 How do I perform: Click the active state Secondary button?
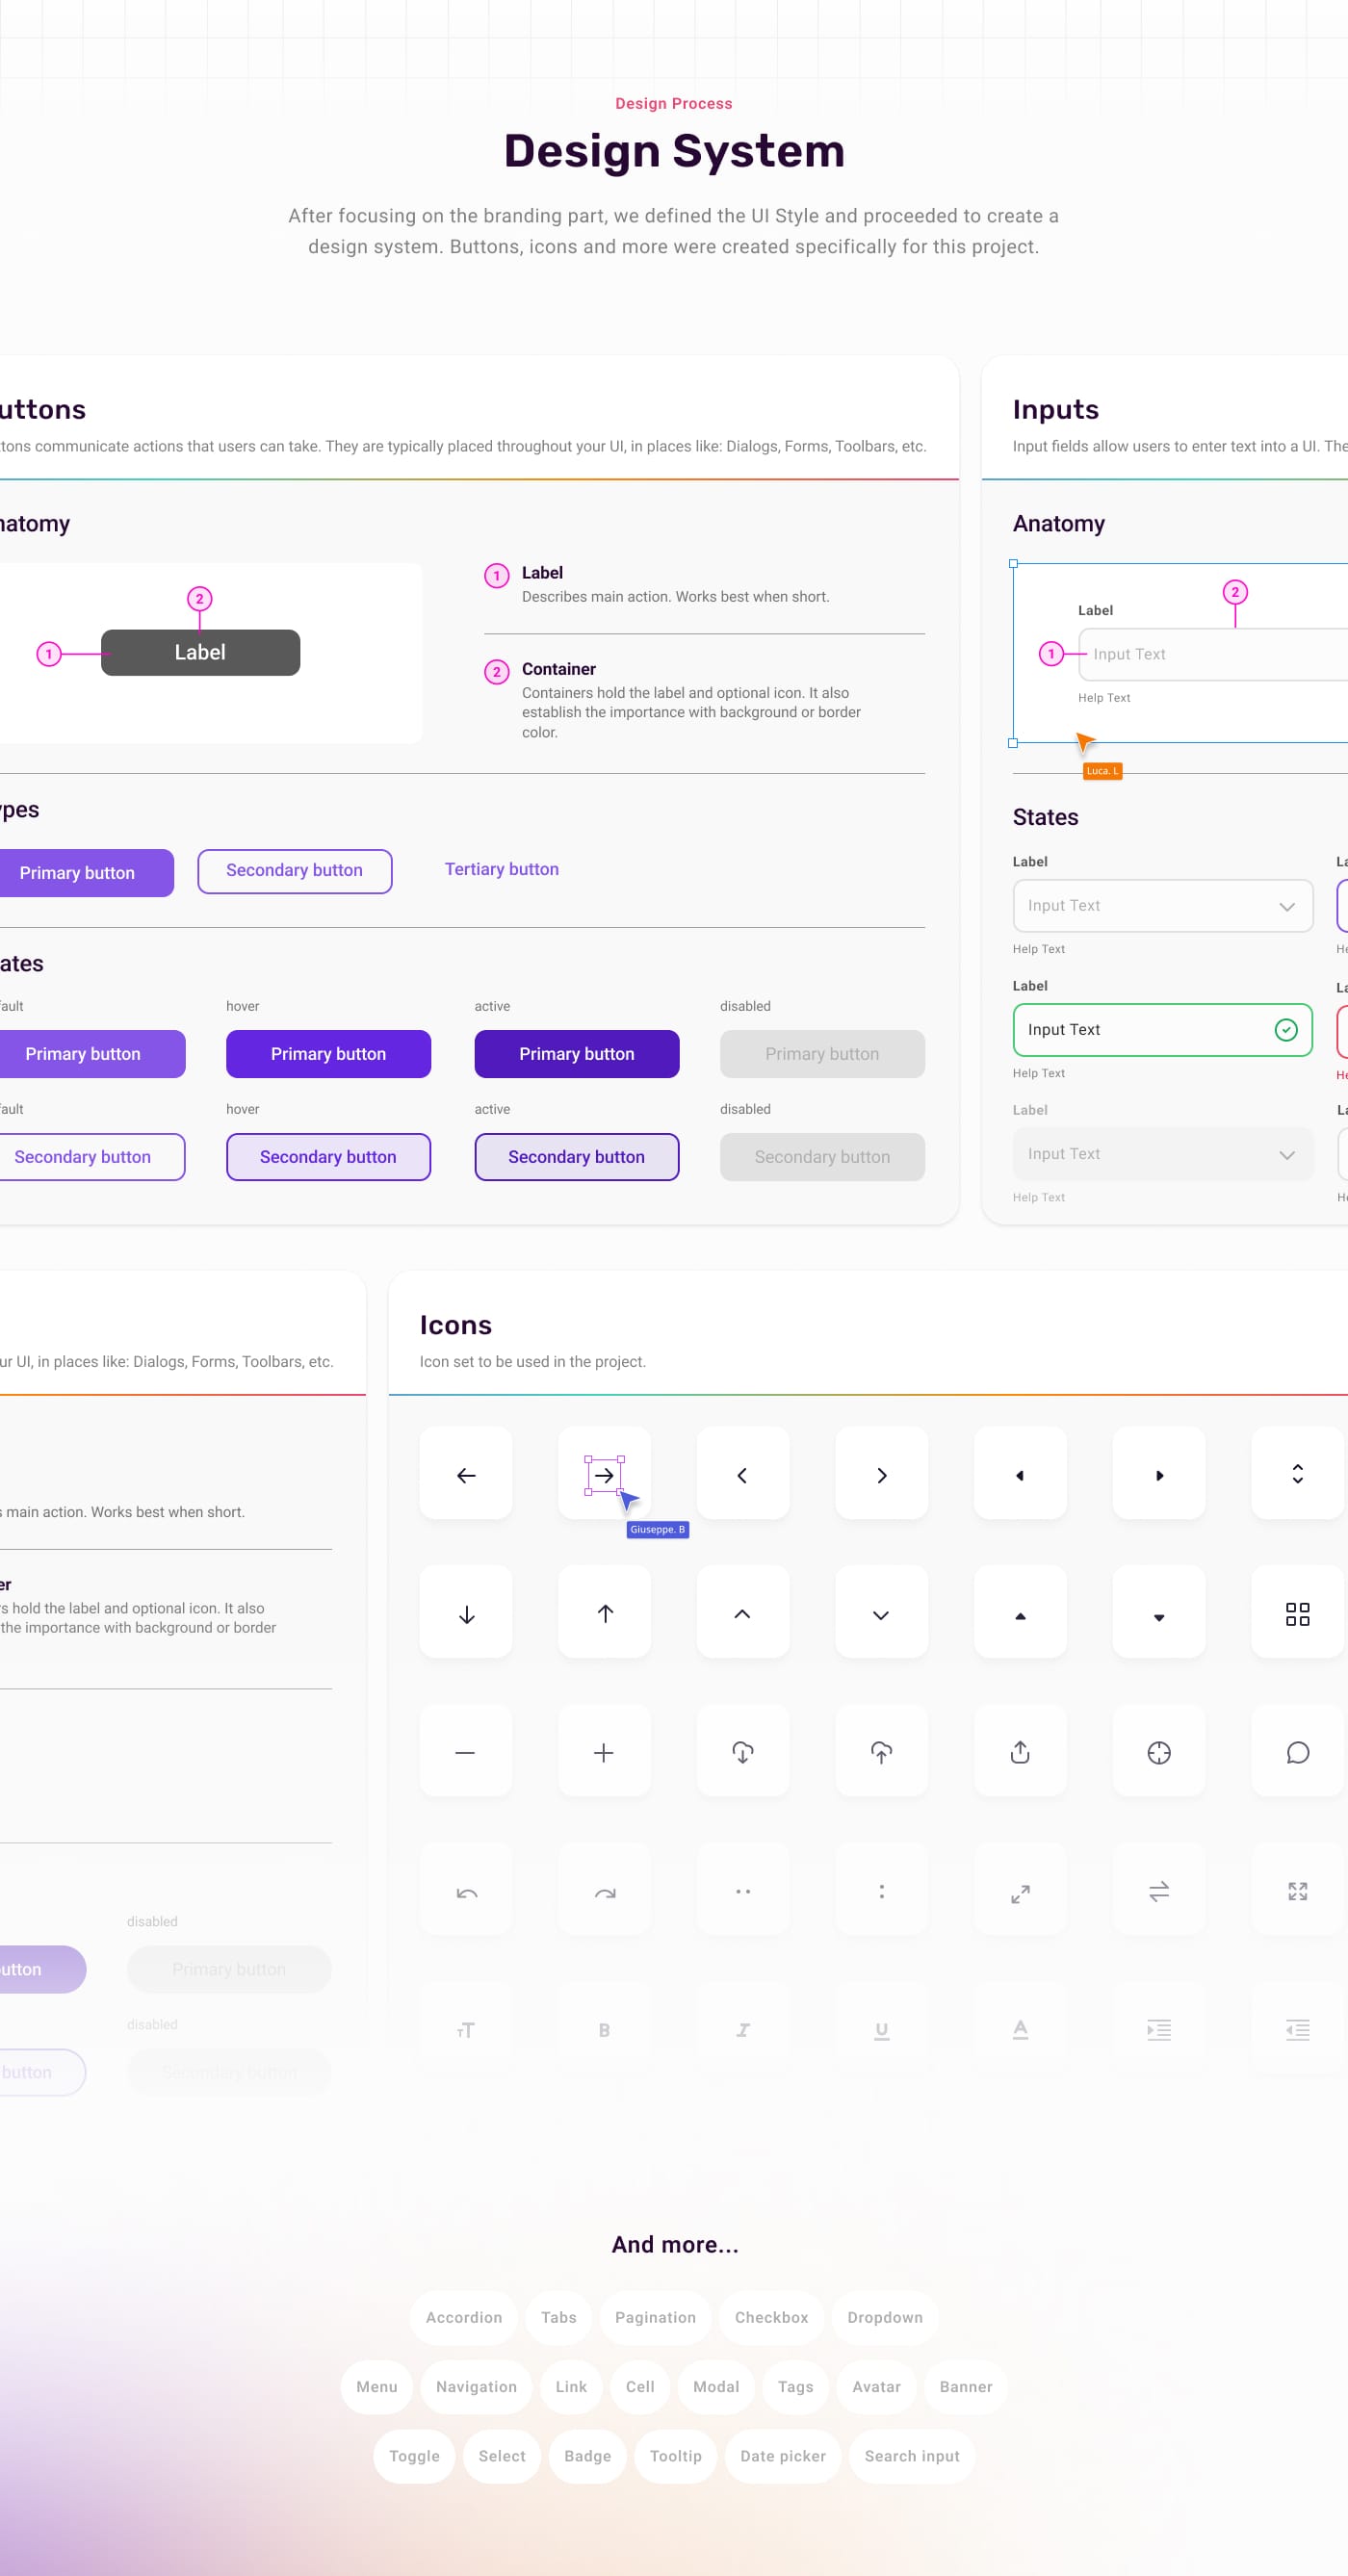point(576,1157)
